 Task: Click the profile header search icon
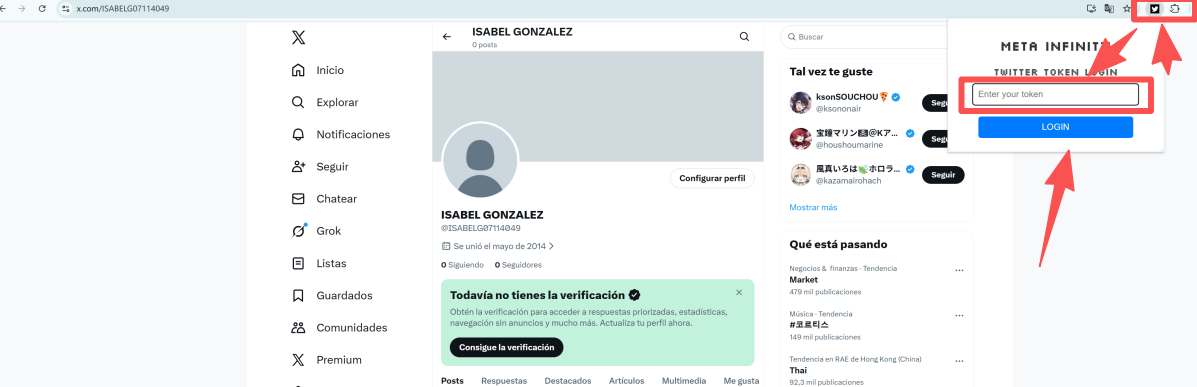pyautogui.click(x=744, y=37)
